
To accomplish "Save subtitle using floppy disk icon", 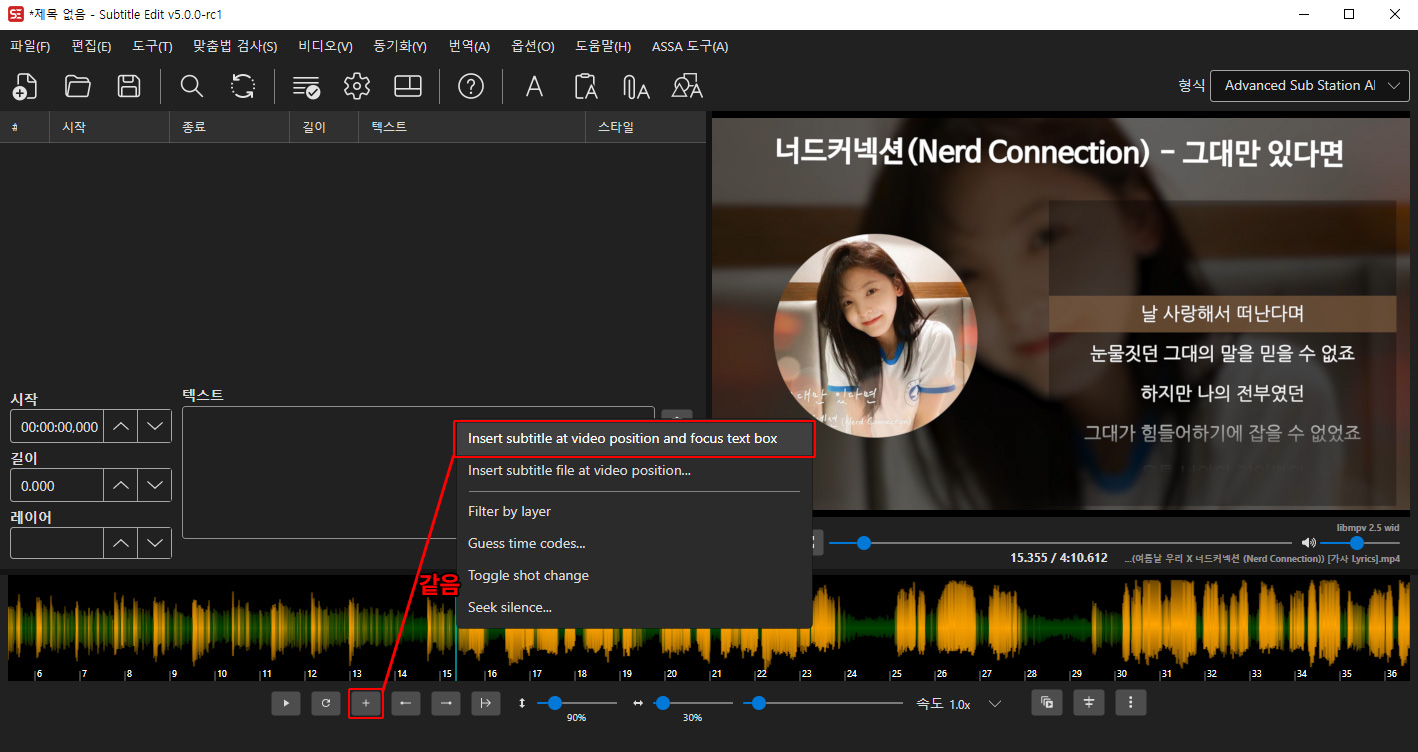I will (x=129, y=86).
